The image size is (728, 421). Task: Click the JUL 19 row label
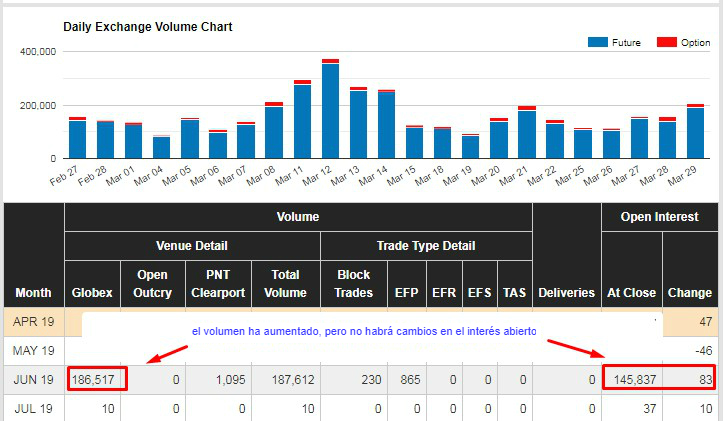click(34, 408)
